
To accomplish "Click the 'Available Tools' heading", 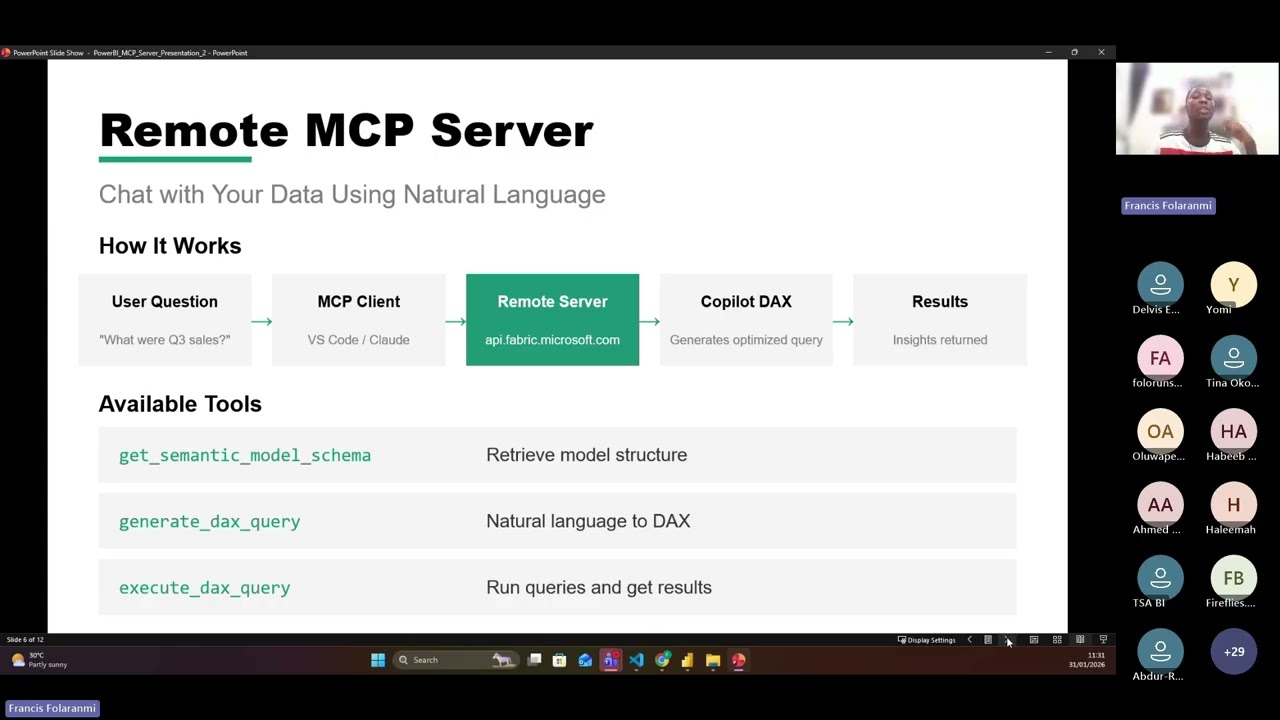I will pyautogui.click(x=180, y=404).
